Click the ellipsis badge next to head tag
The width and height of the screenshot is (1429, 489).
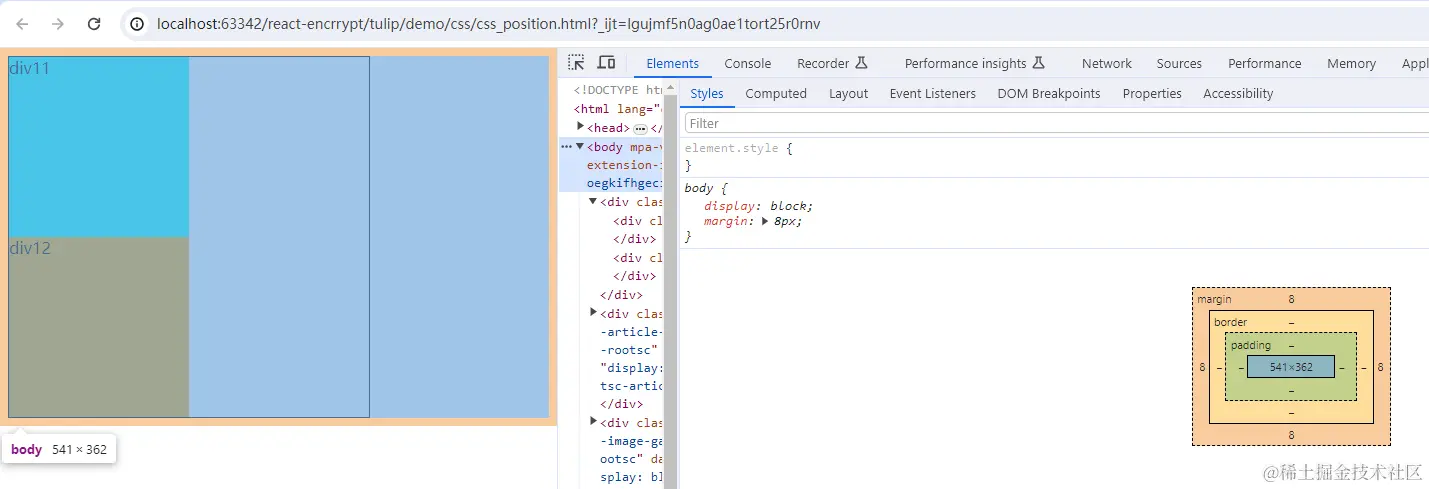[x=640, y=129]
